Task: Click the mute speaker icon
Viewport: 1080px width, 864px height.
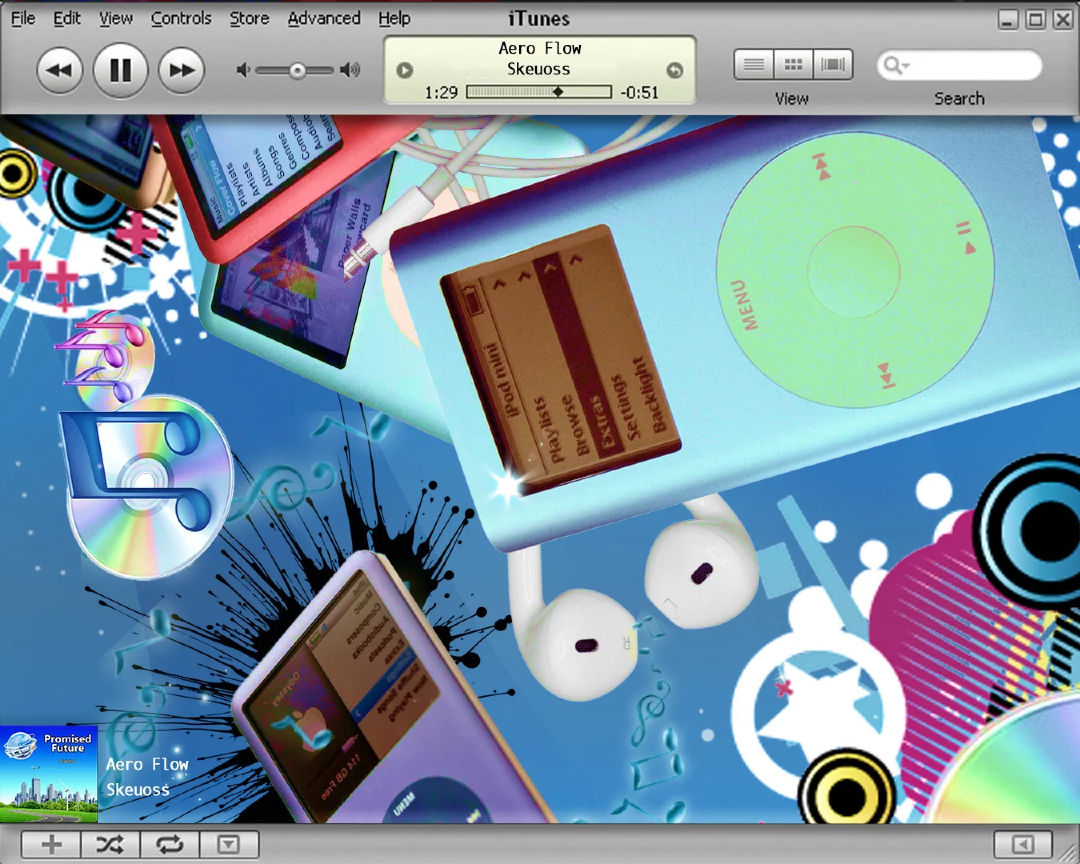Action: (x=241, y=69)
